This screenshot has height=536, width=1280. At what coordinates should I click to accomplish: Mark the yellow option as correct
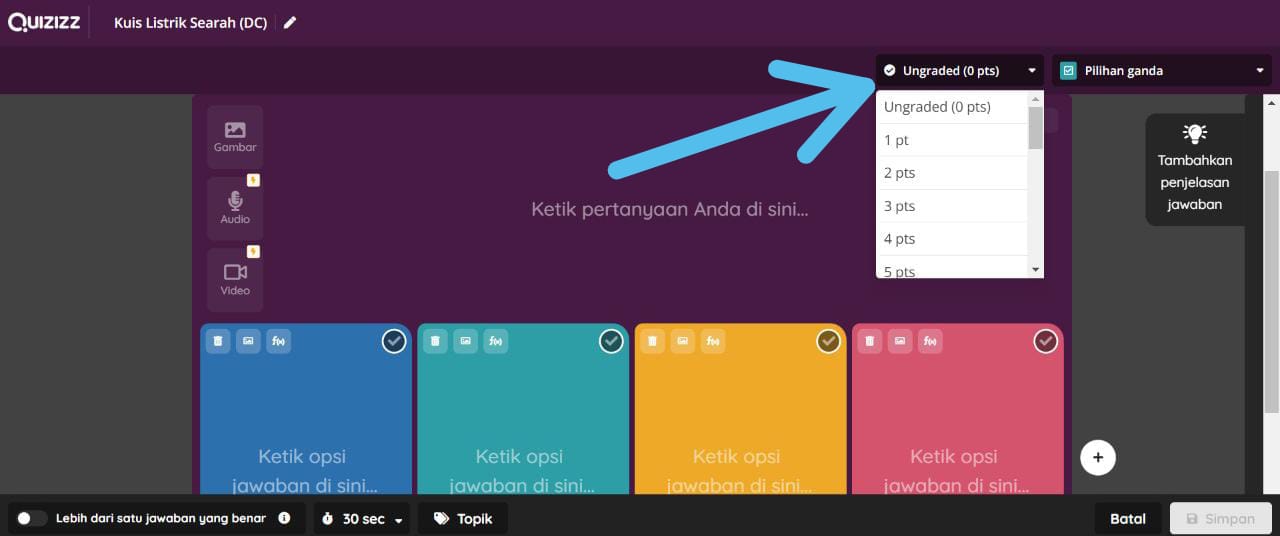coord(828,342)
